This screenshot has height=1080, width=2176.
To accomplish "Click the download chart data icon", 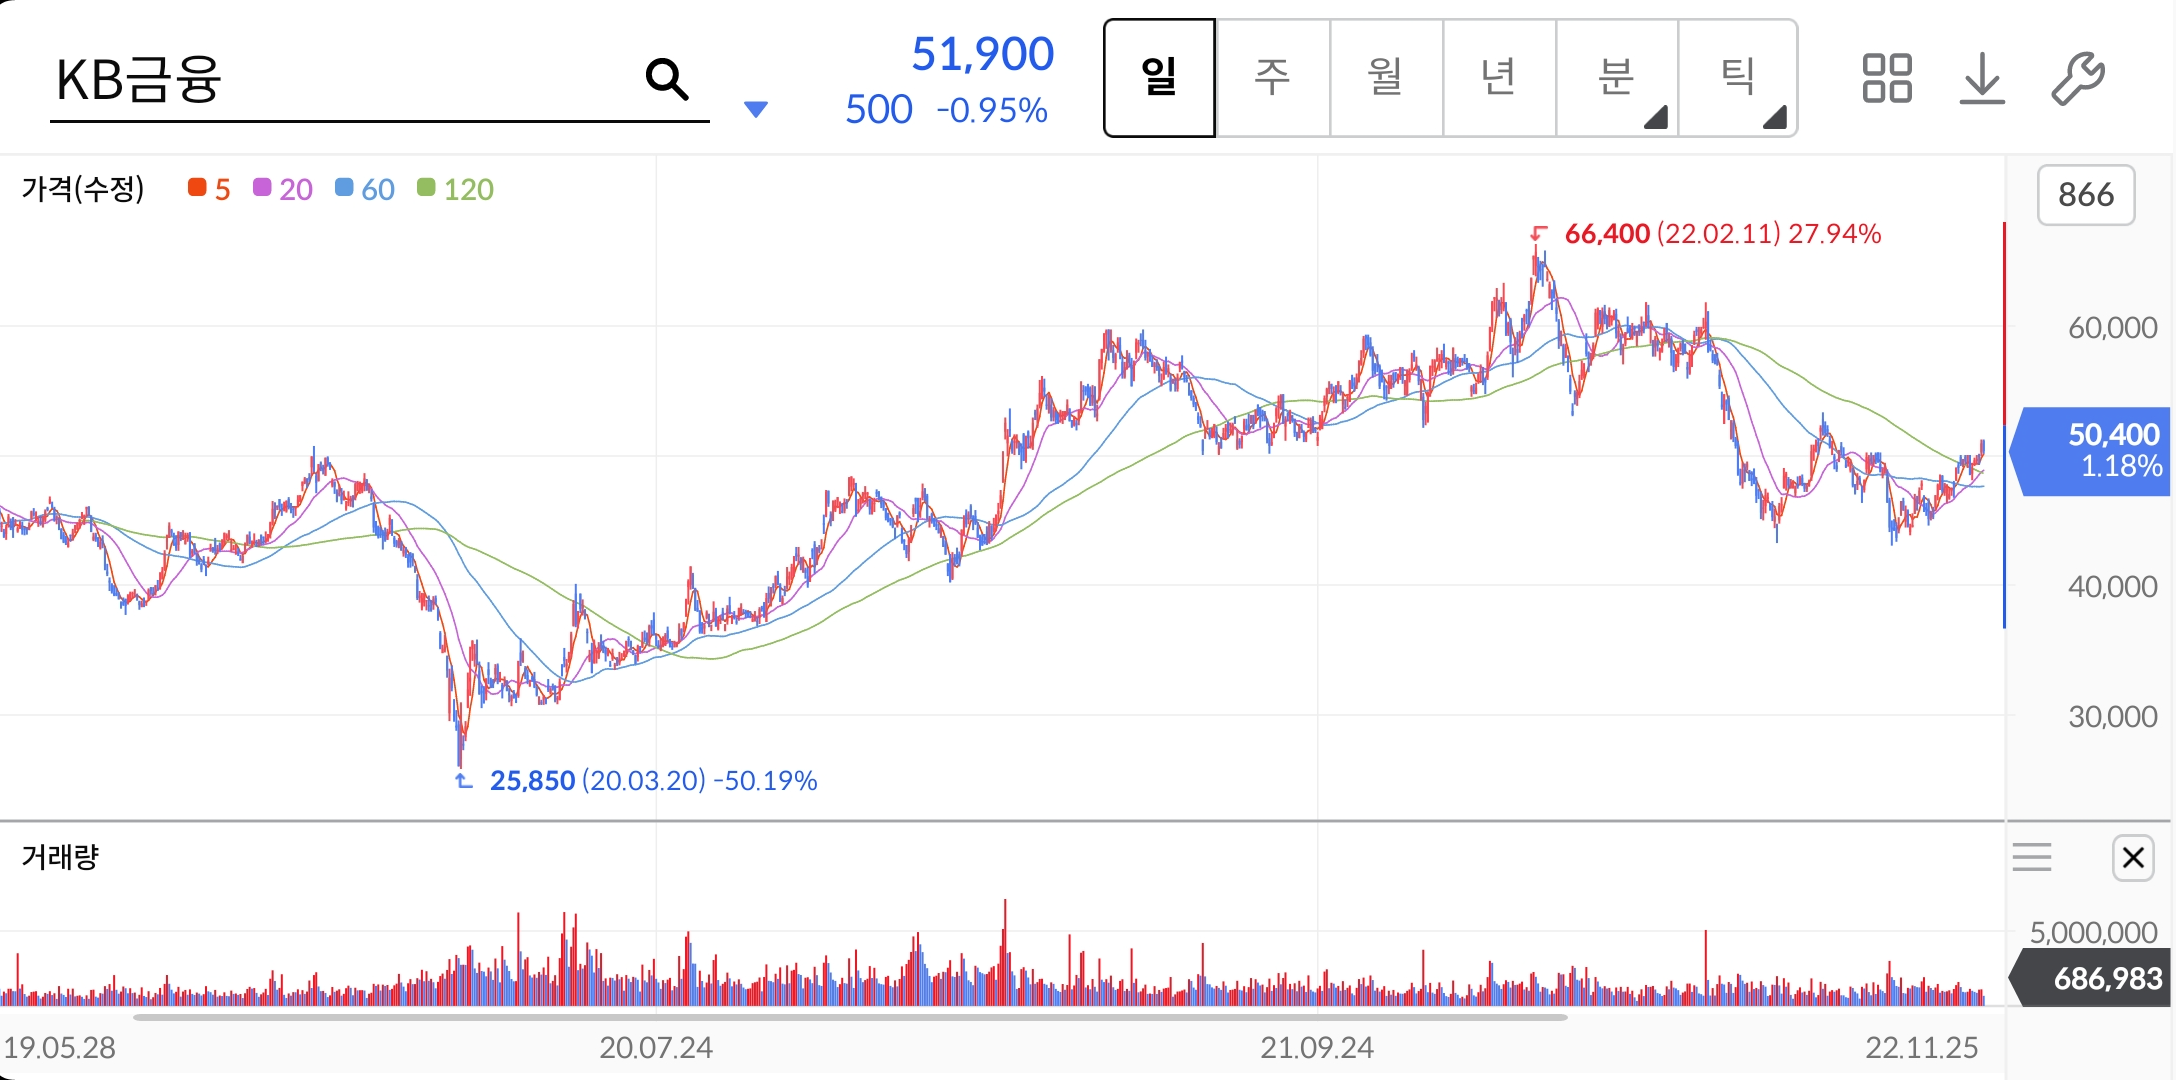I will click(1981, 79).
